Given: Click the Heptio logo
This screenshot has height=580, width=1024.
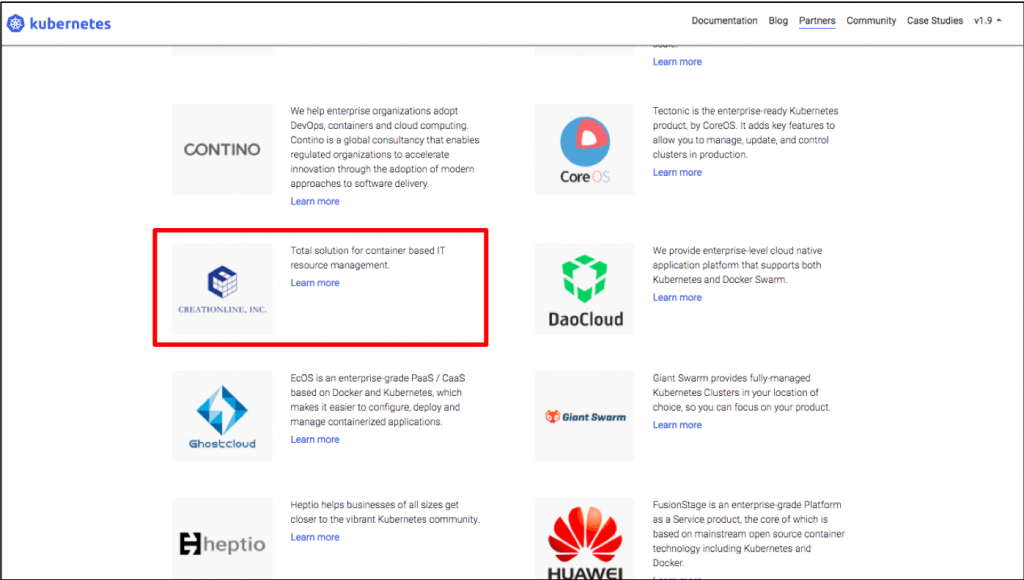Looking at the screenshot, I should pos(222,543).
